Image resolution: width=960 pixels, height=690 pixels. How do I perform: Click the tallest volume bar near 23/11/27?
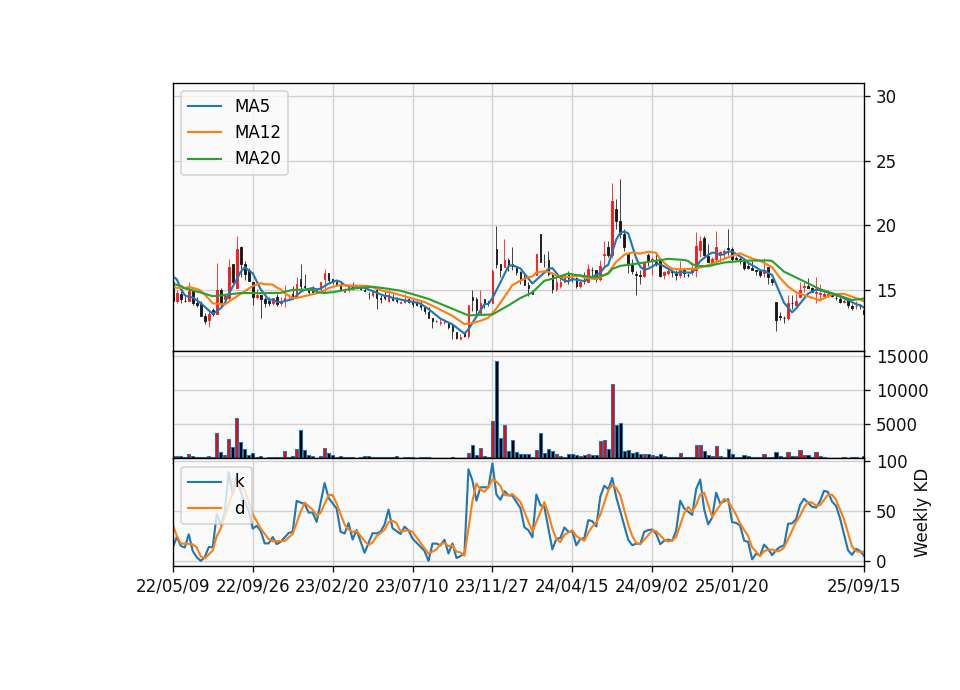click(497, 410)
